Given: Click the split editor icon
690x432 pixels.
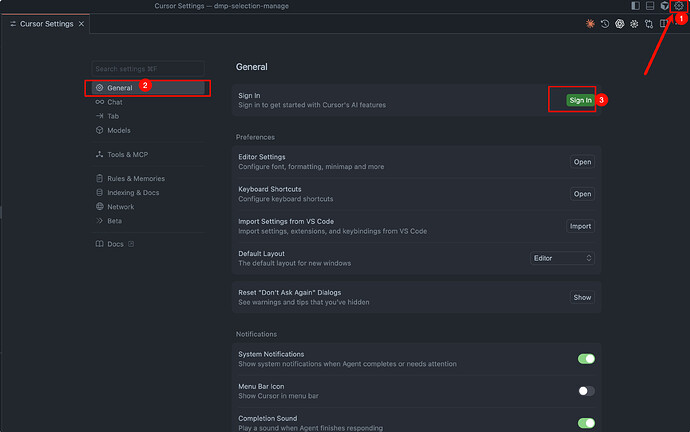Looking at the screenshot, I should (x=663, y=24).
